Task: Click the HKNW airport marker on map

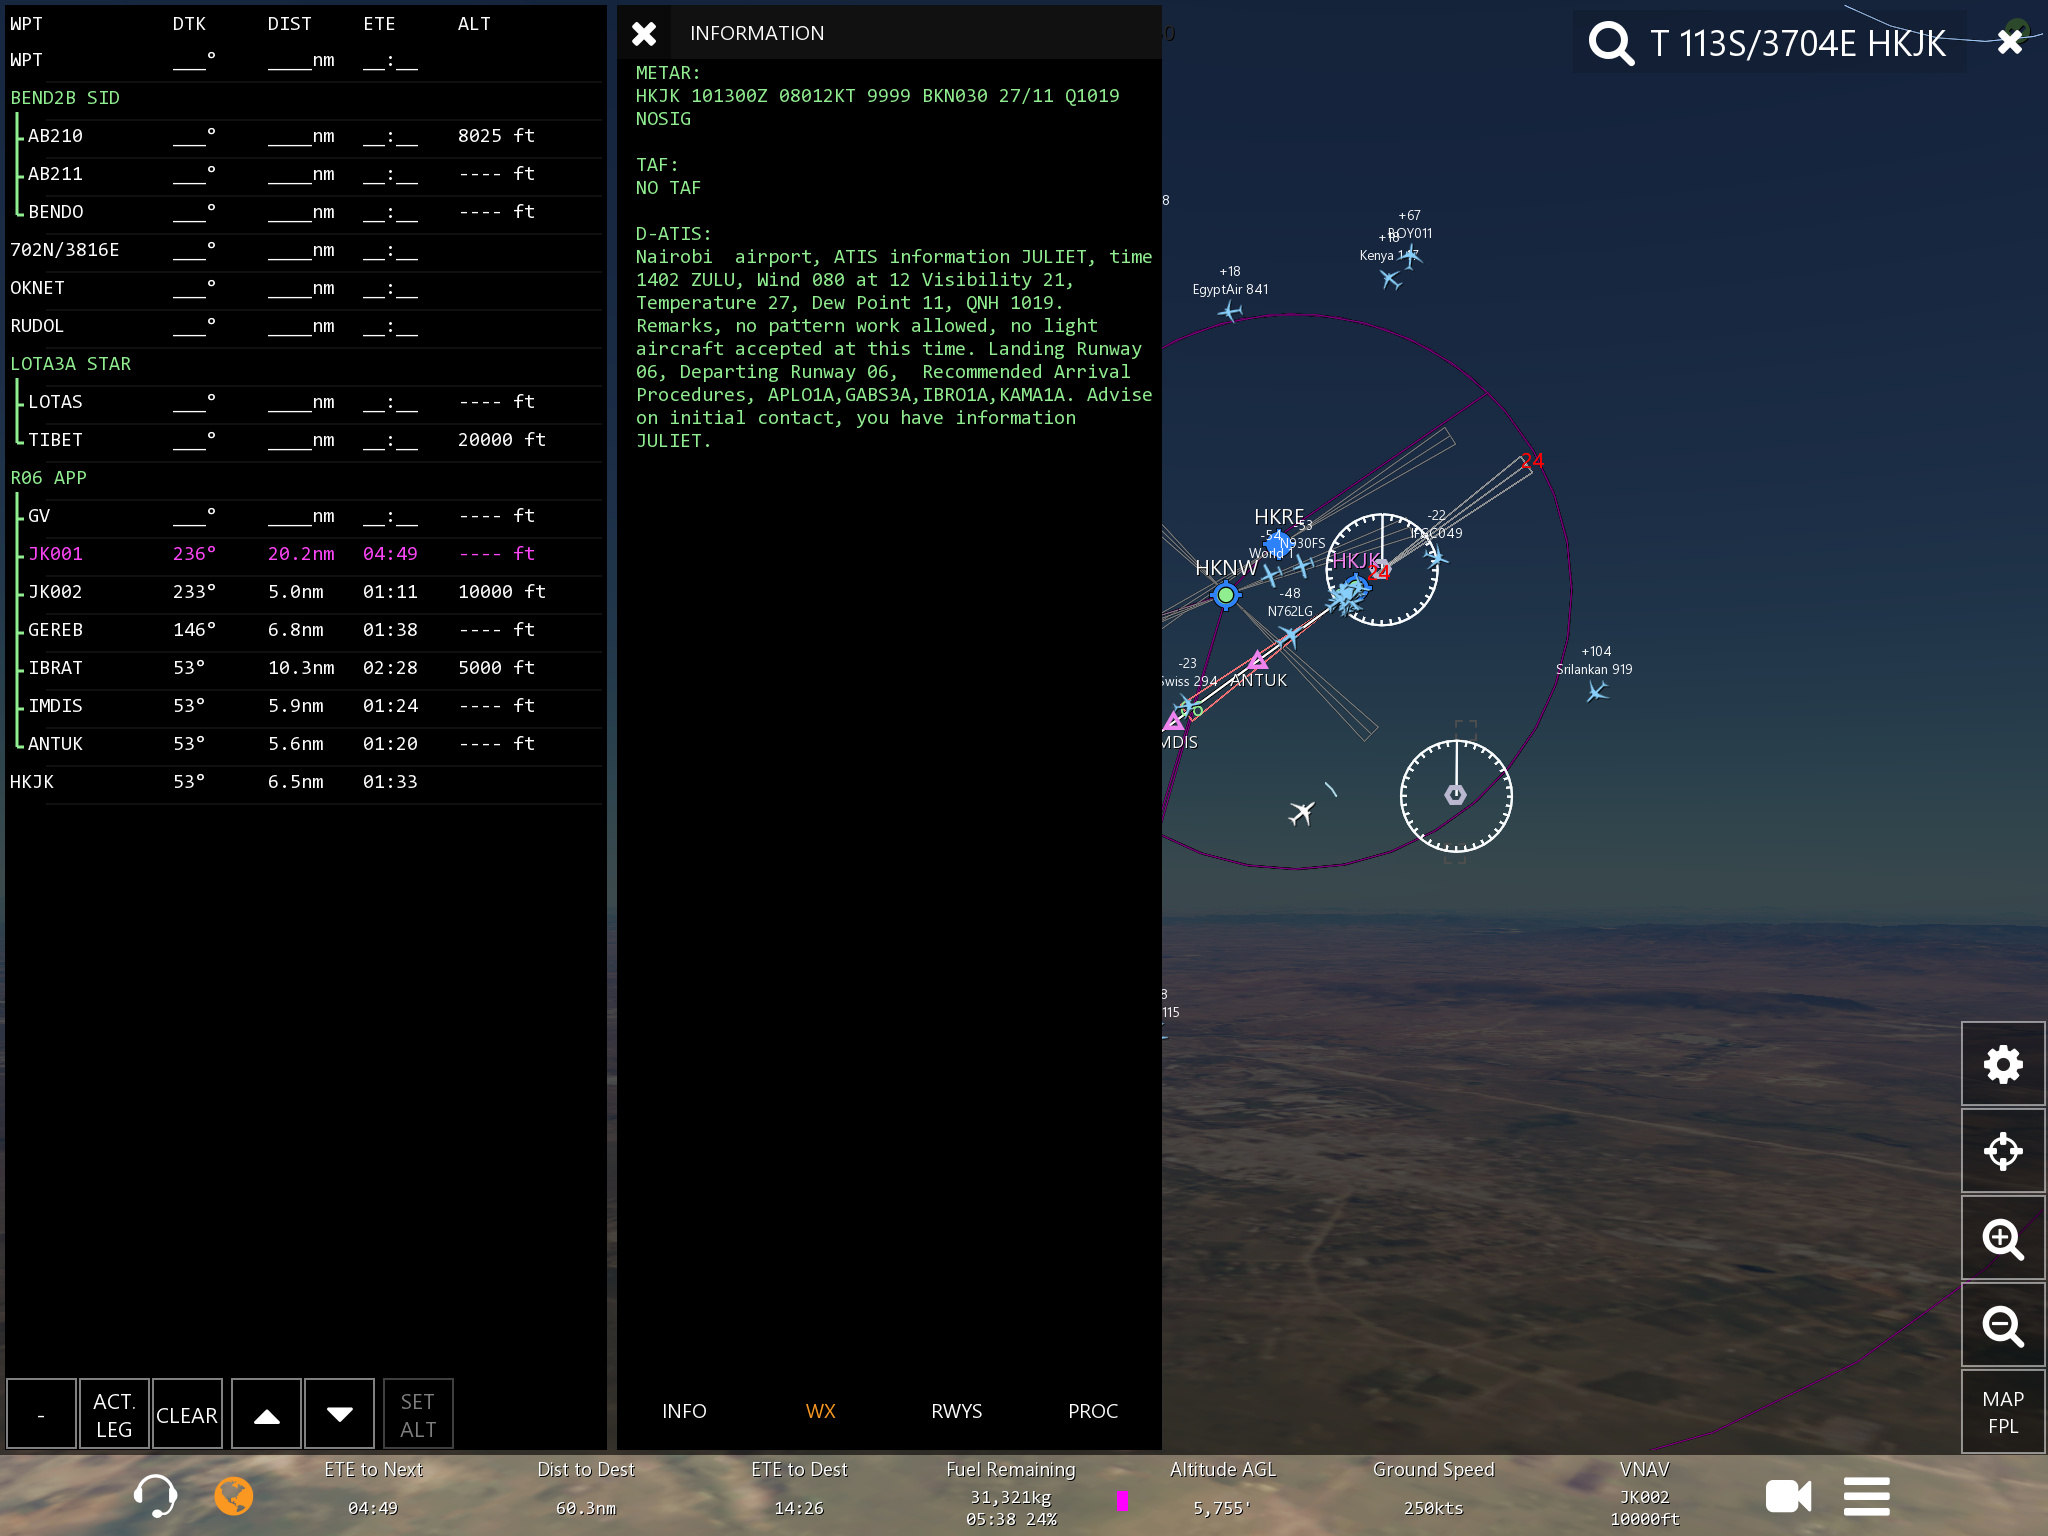Action: [x=1225, y=595]
